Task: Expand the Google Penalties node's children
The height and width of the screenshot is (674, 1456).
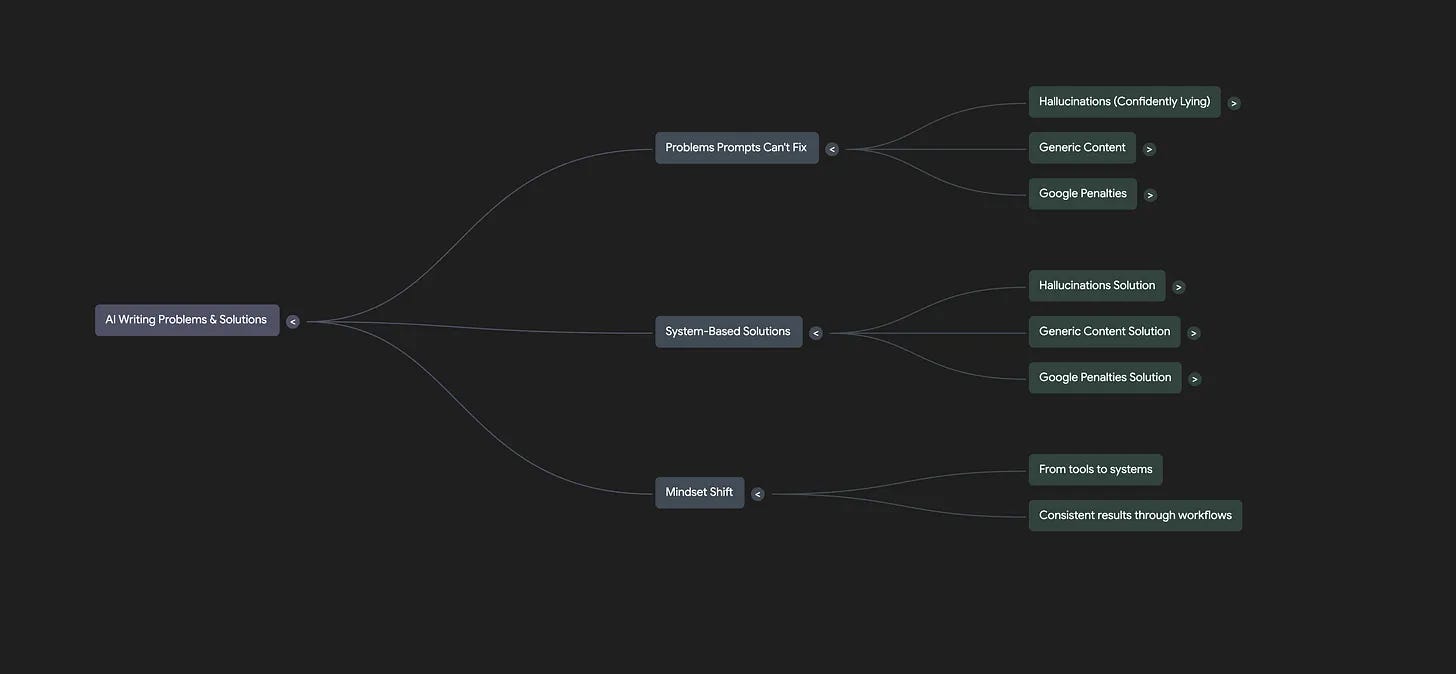Action: tap(1149, 195)
